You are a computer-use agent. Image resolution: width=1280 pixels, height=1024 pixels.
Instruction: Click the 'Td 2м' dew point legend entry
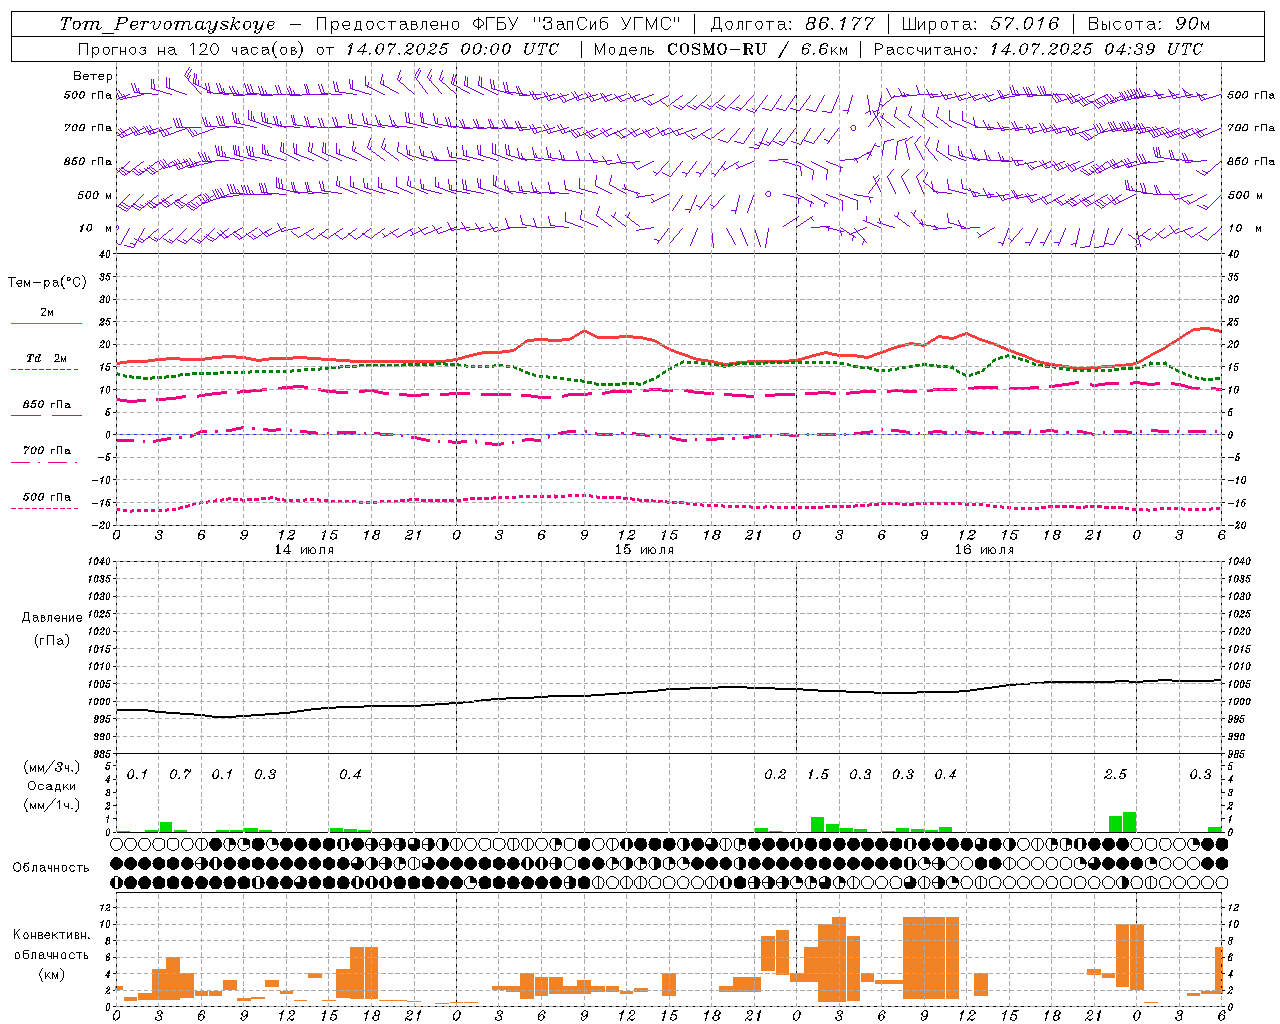pos(47,358)
